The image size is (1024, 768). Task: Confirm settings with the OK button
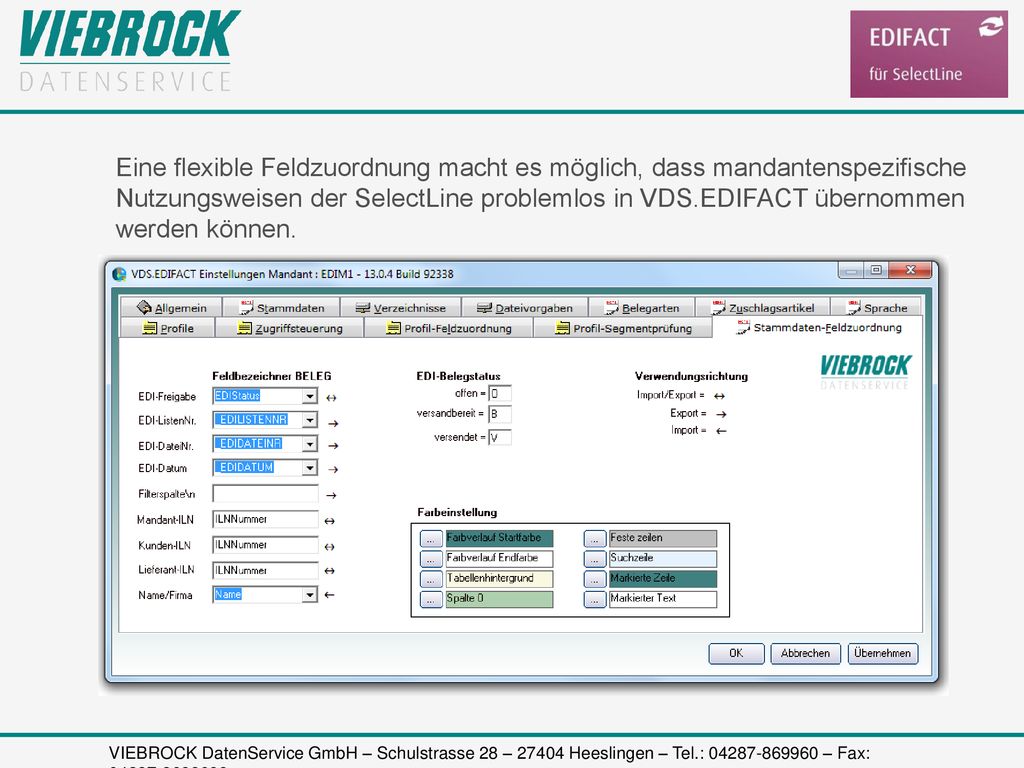pos(736,654)
